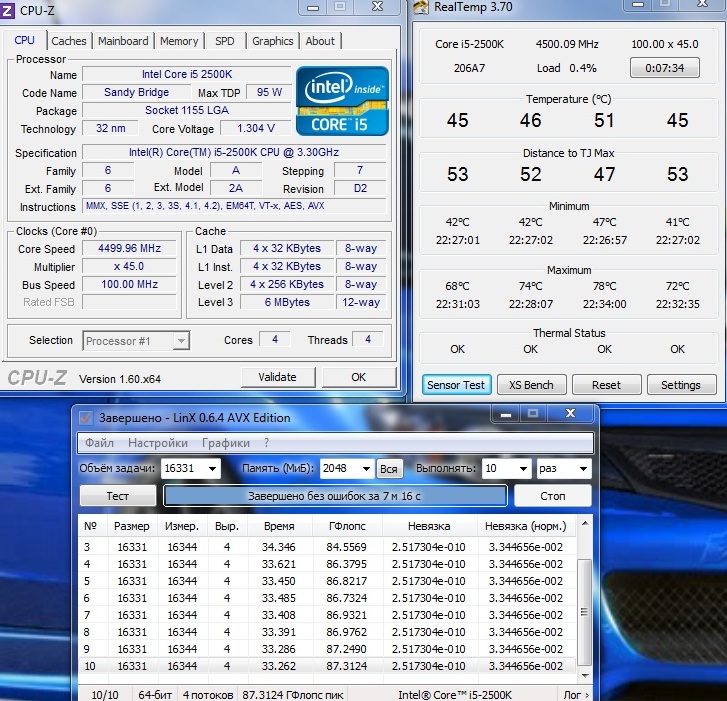This screenshot has width=727, height=701.
Task: Click the Core Speed 4499.96 MHz field
Action: (129, 249)
